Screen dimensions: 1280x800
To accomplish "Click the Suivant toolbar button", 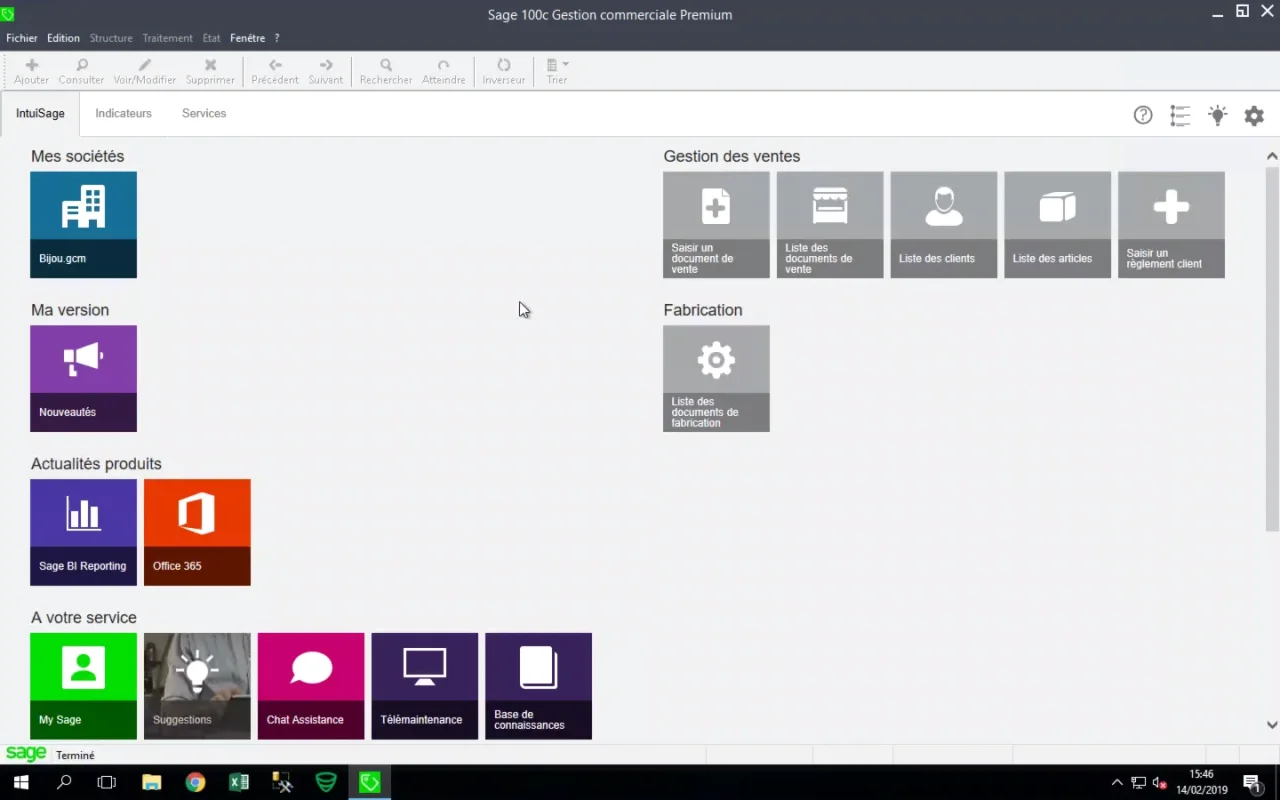I will [326, 71].
